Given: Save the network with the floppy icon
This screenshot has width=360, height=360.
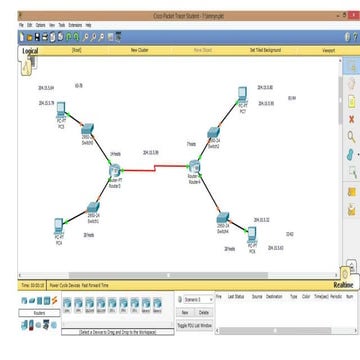Looking at the screenshot, I should point(37,37).
